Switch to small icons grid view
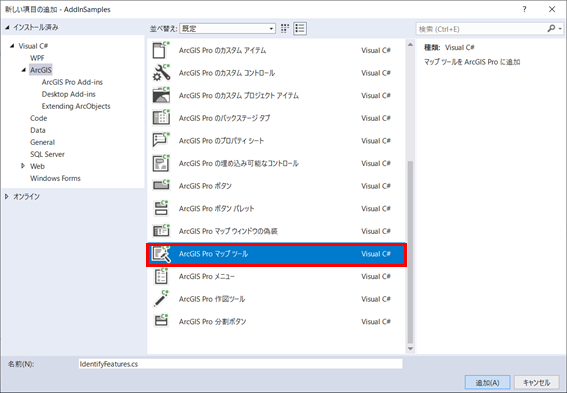The image size is (567, 393). pos(285,29)
